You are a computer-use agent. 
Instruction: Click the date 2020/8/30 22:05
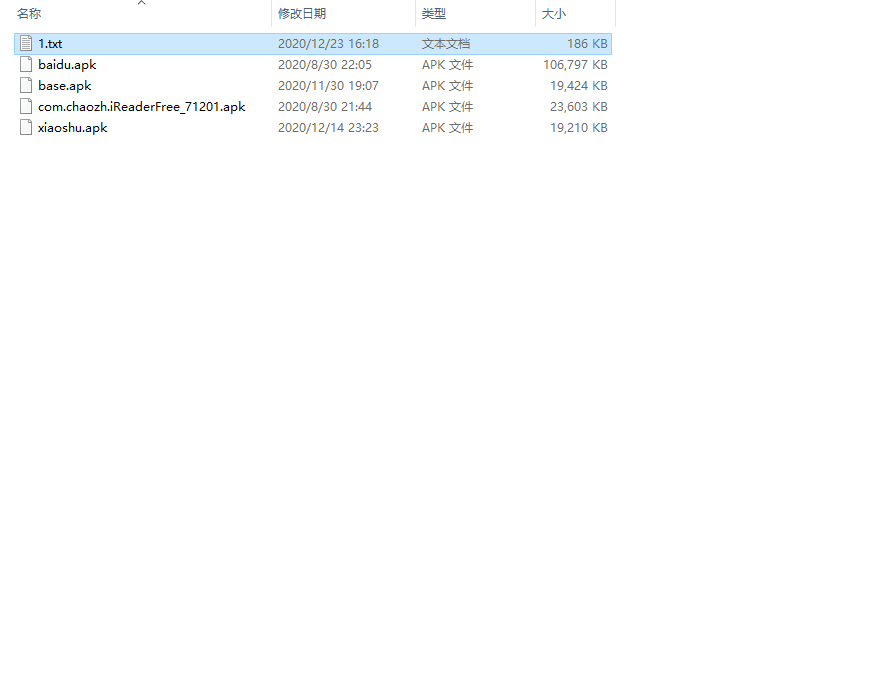coord(325,65)
